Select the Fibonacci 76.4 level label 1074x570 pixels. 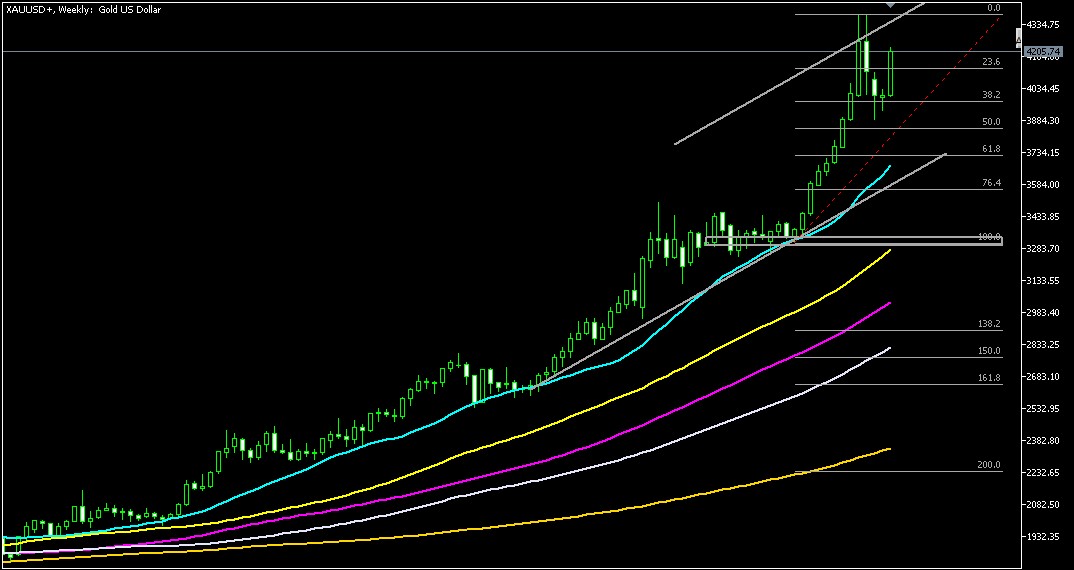pos(990,183)
